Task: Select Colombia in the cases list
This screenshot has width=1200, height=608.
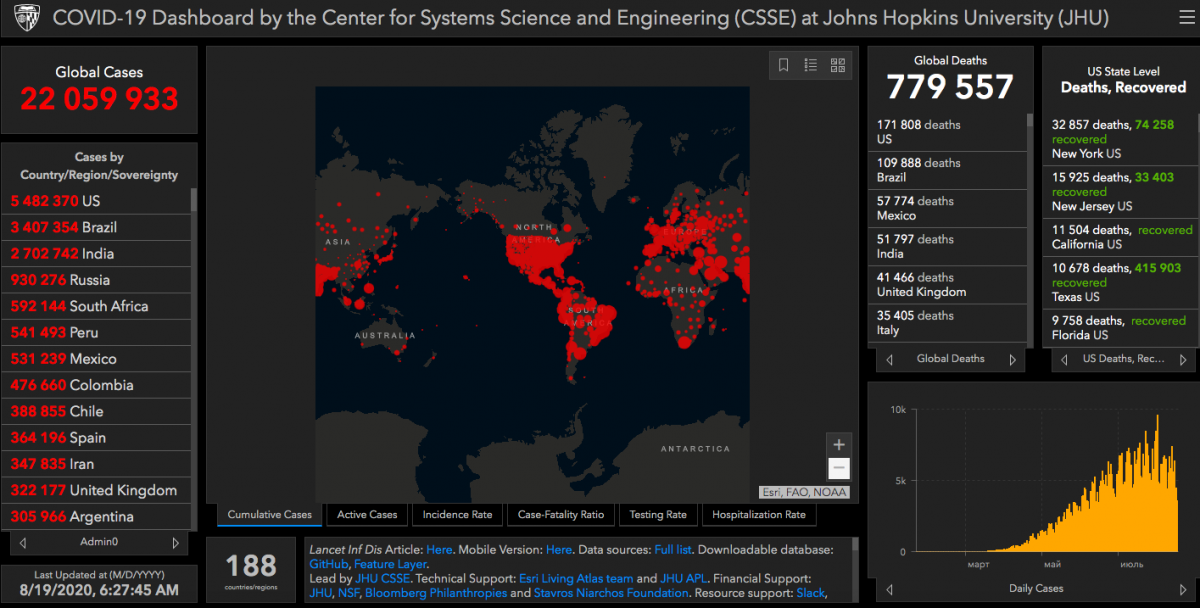Action: click(97, 385)
